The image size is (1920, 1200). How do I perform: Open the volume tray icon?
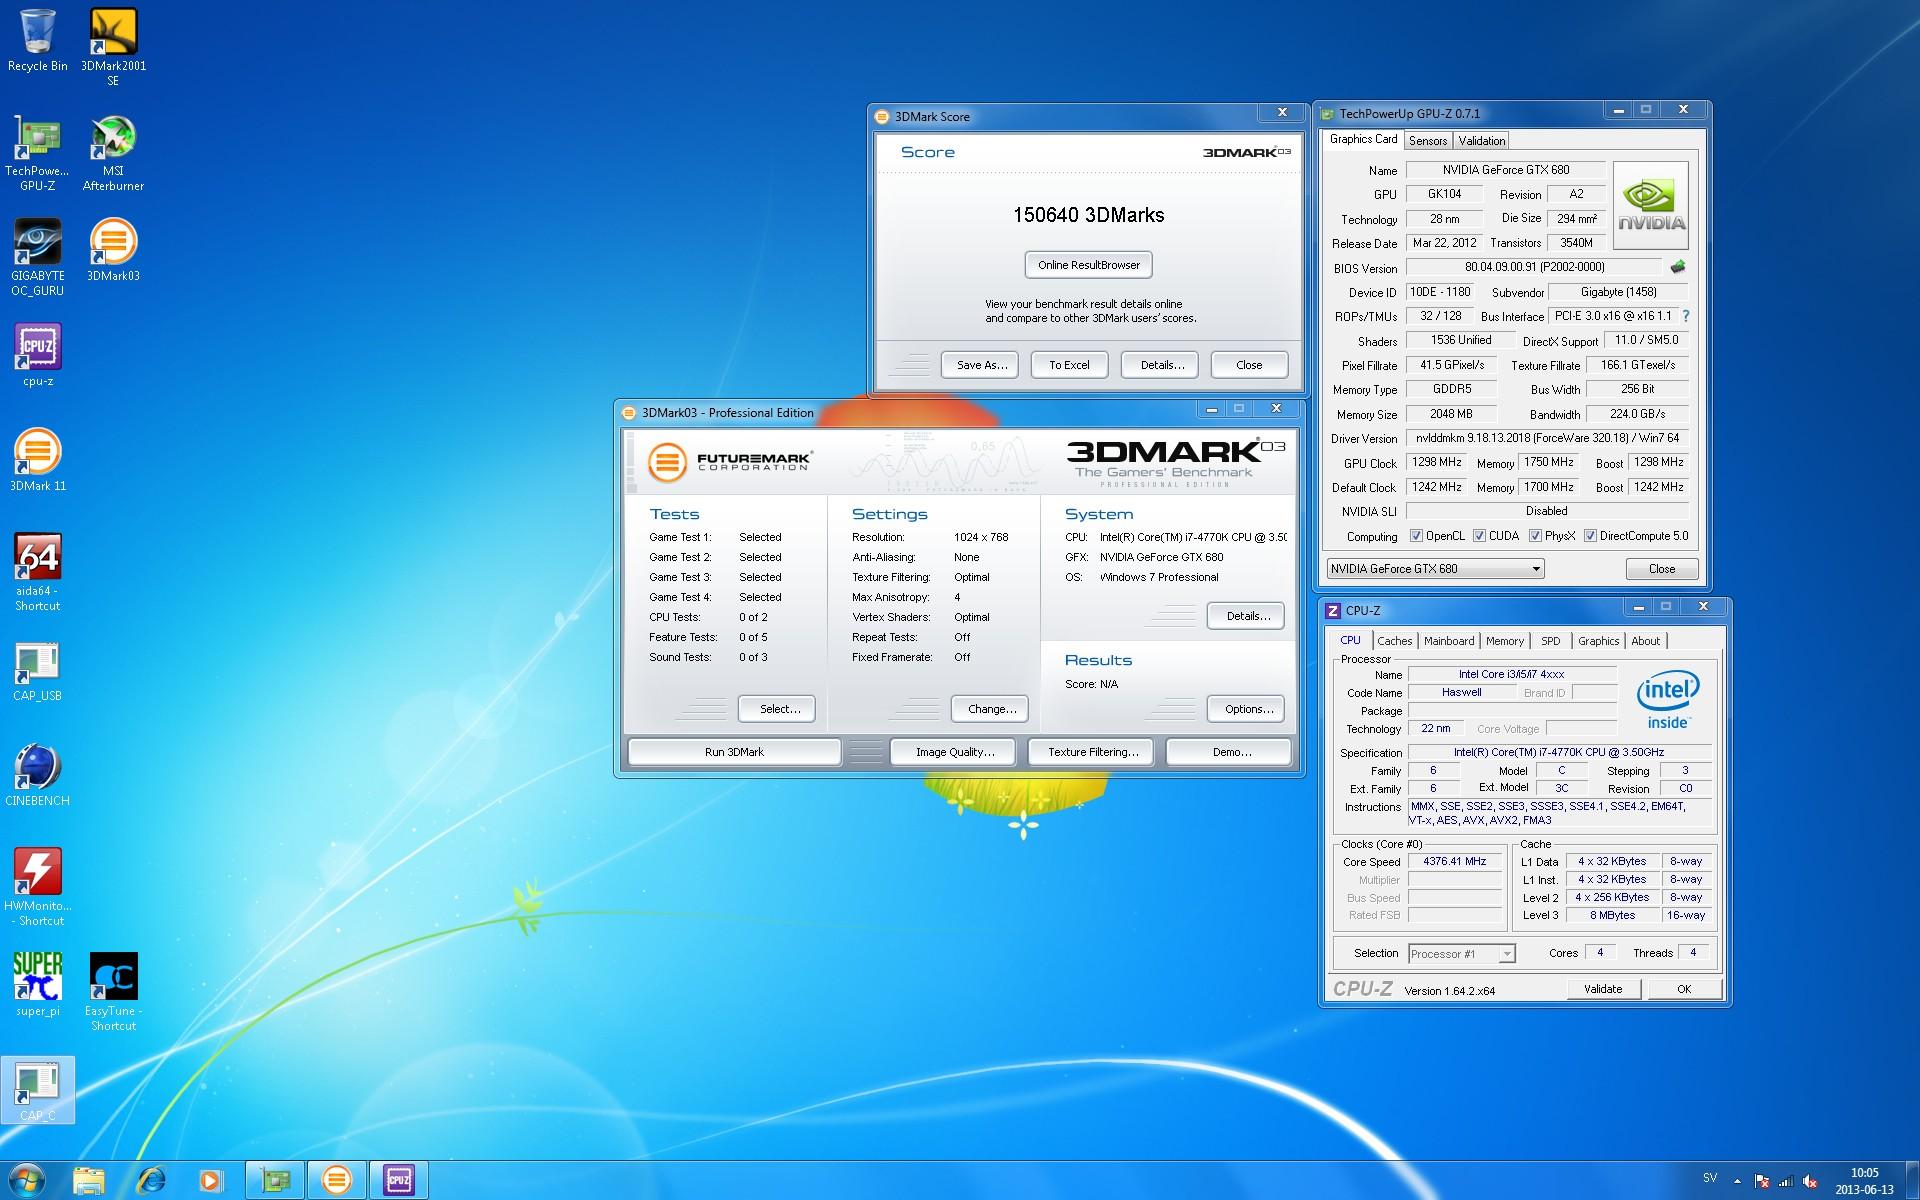[1810, 1182]
